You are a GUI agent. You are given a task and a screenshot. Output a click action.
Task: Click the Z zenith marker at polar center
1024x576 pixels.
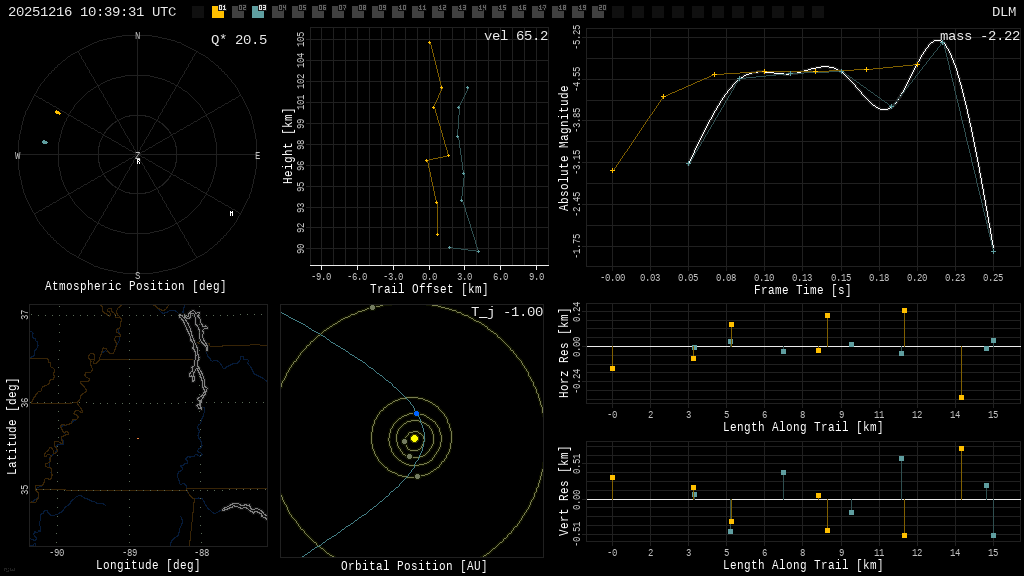[x=138, y=155]
